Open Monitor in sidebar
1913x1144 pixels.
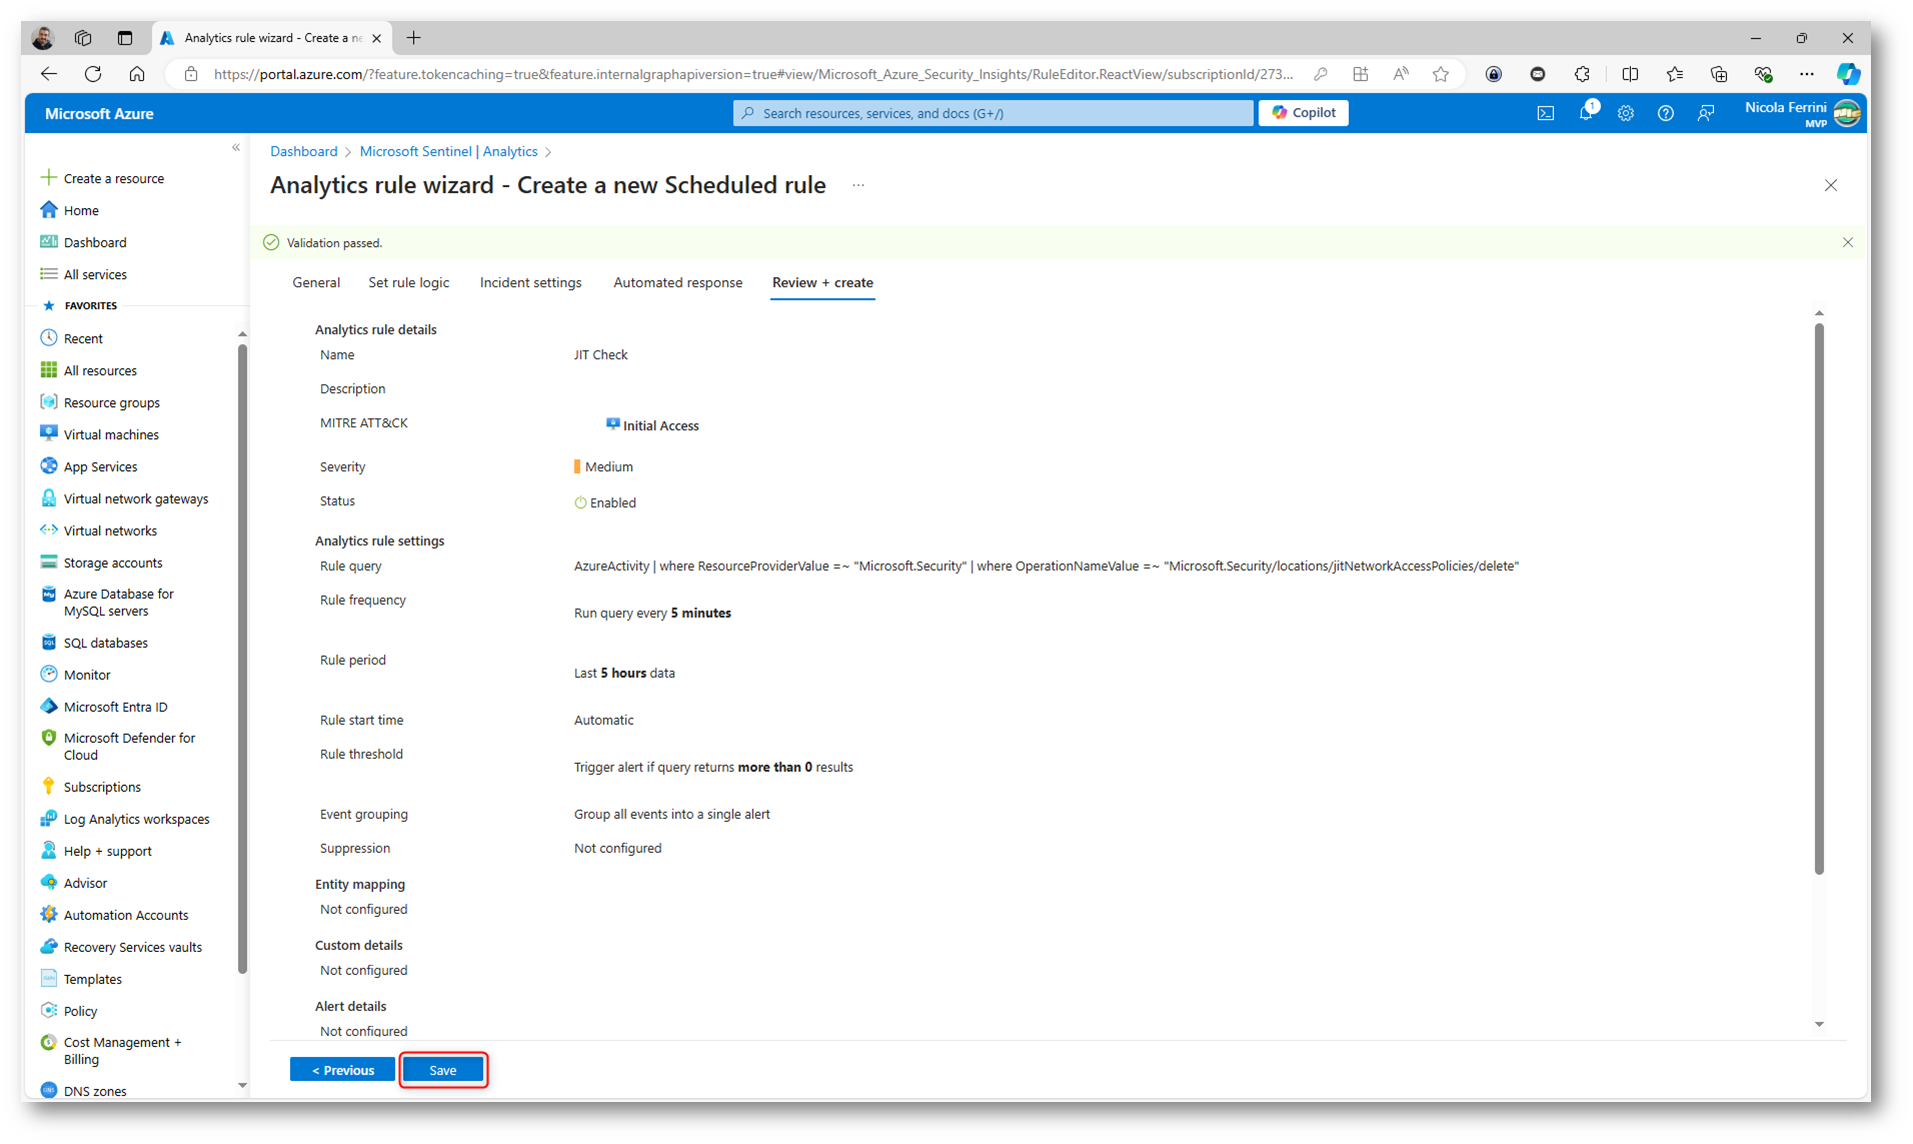pyautogui.click(x=87, y=675)
